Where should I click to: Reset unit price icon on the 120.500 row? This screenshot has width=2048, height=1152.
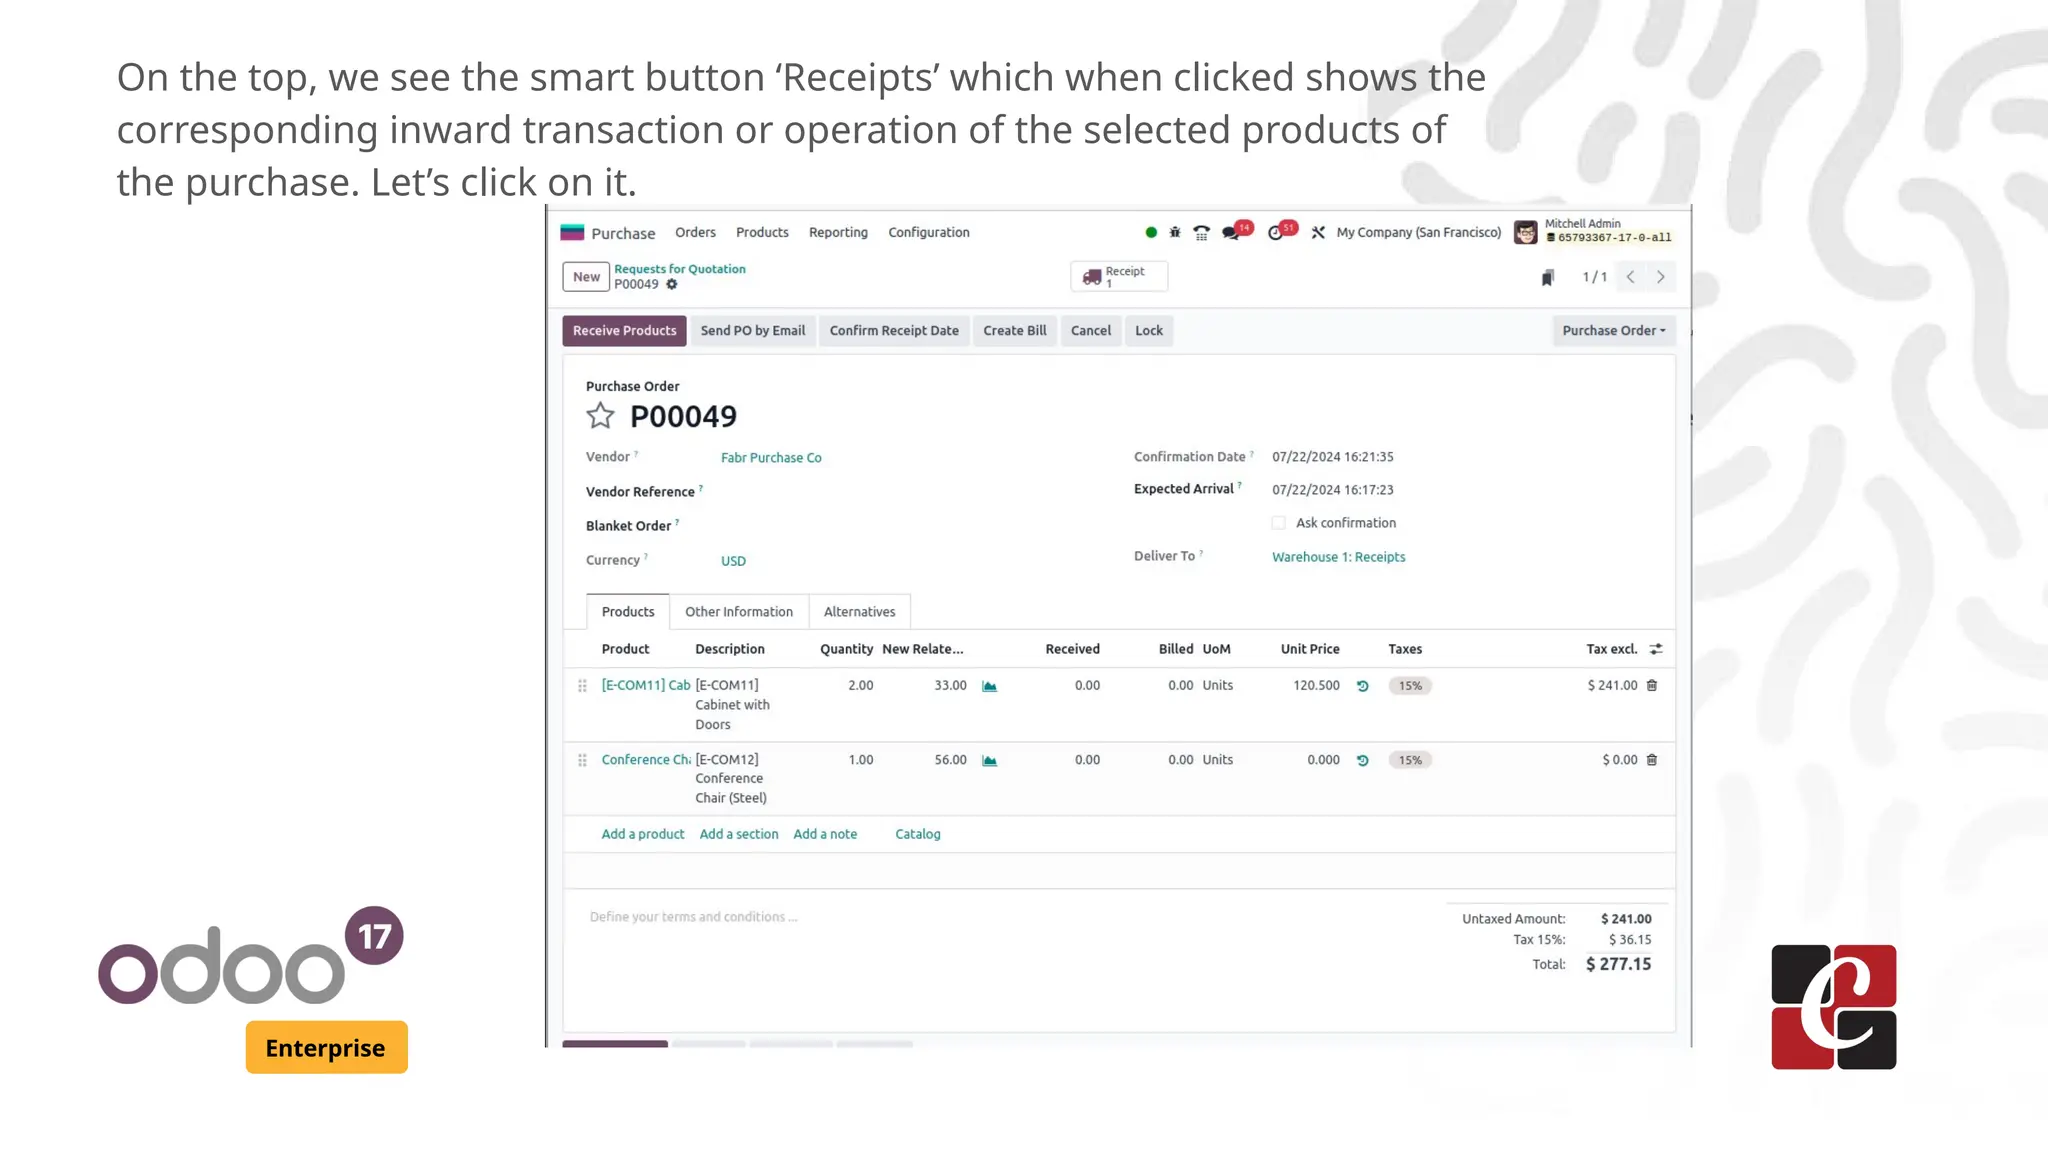tap(1362, 686)
